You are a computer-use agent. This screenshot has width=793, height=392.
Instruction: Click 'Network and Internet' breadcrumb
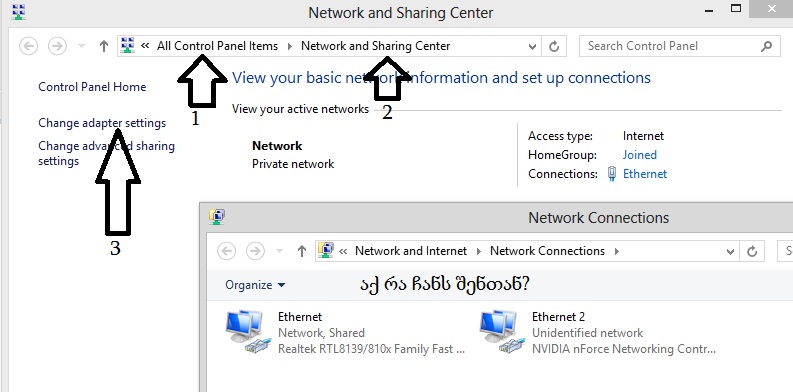click(x=411, y=251)
